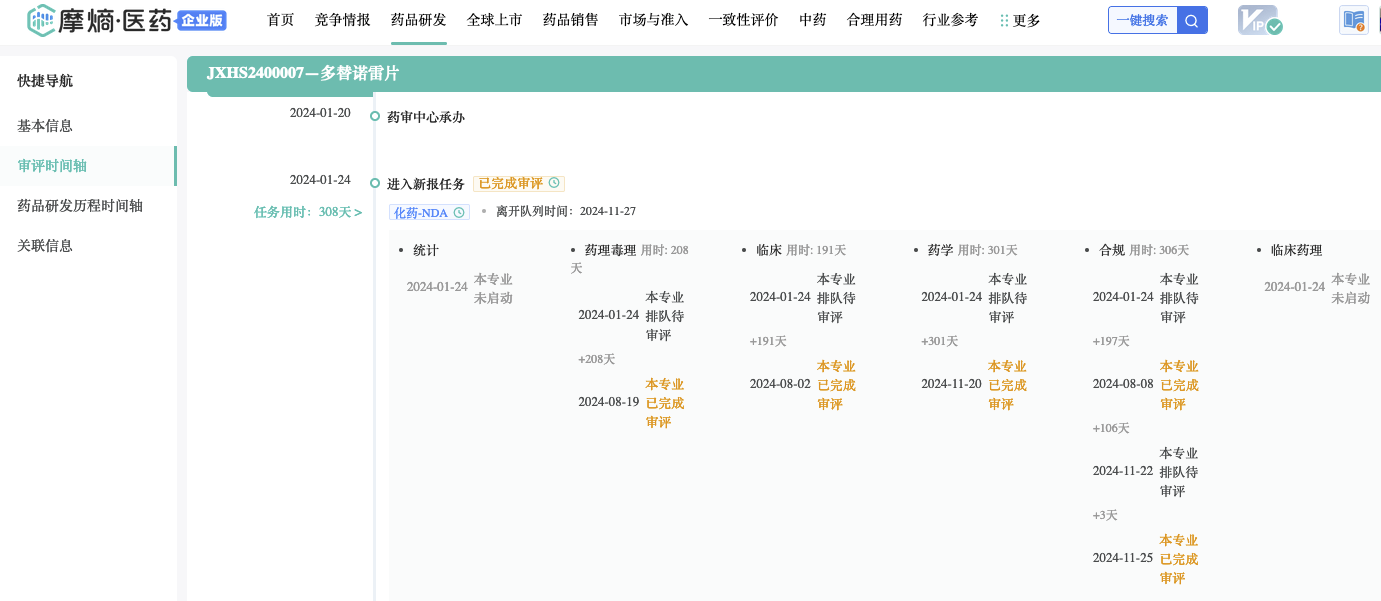Click the clock icon in 化药-NDA tag
Viewport: 1381px width, 601px height.
pos(459,212)
